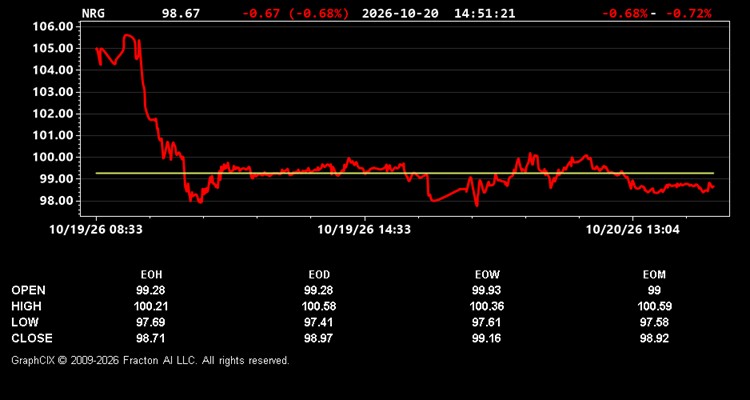Click the LOW row label
Viewport: 750px width, 400px height.
[x=25, y=322]
